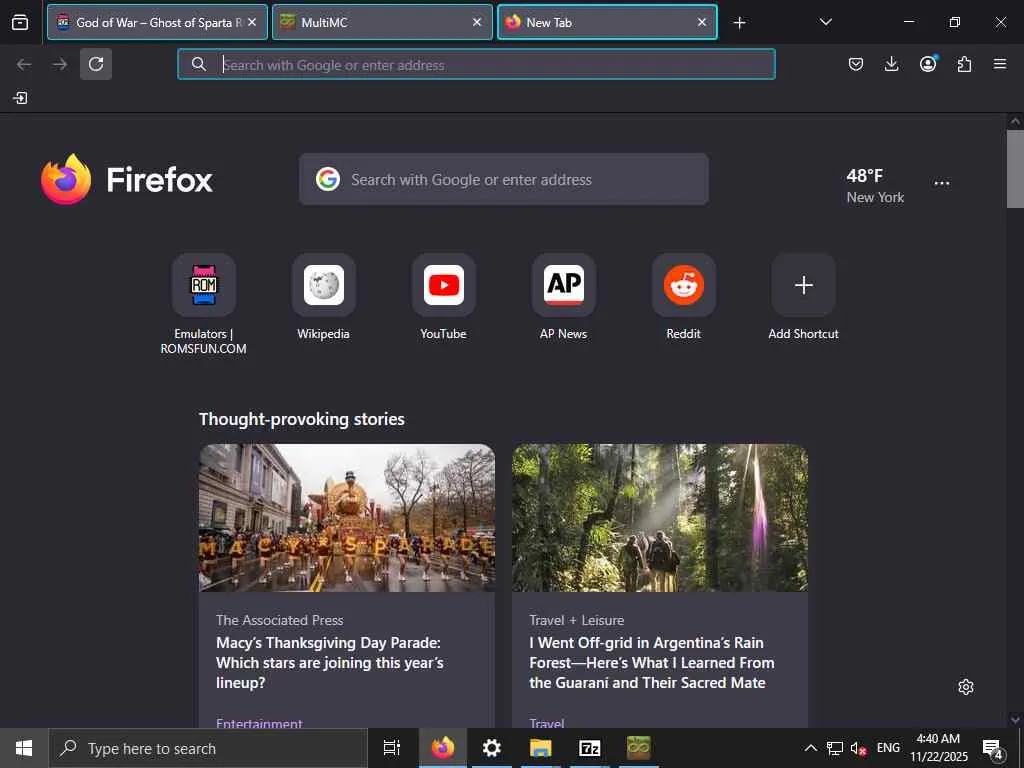Click the clock showing 4:40 AM
The height and width of the screenshot is (768, 1024).
coord(939,748)
